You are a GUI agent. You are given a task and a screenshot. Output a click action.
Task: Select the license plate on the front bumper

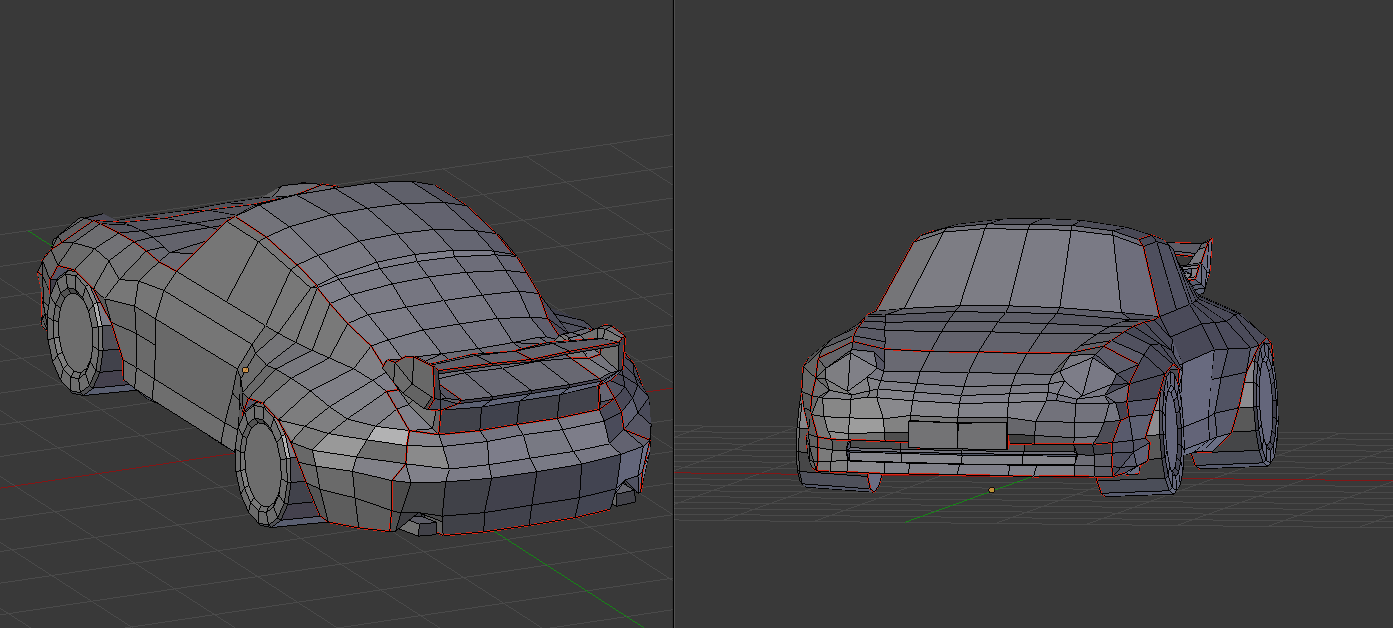[x=957, y=435]
